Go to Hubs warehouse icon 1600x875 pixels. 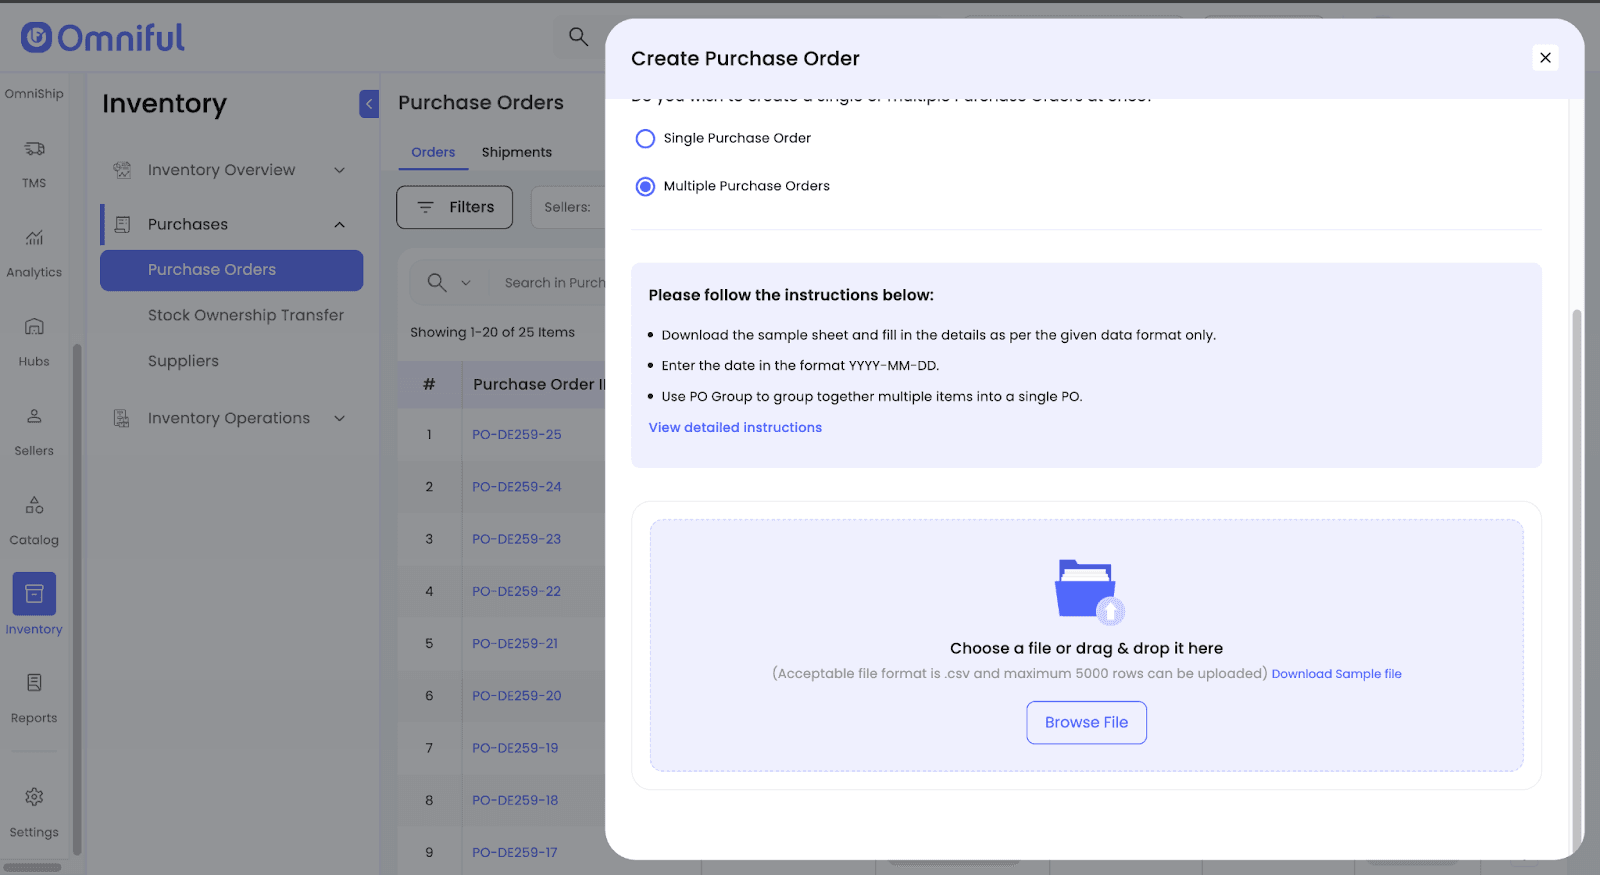point(34,328)
